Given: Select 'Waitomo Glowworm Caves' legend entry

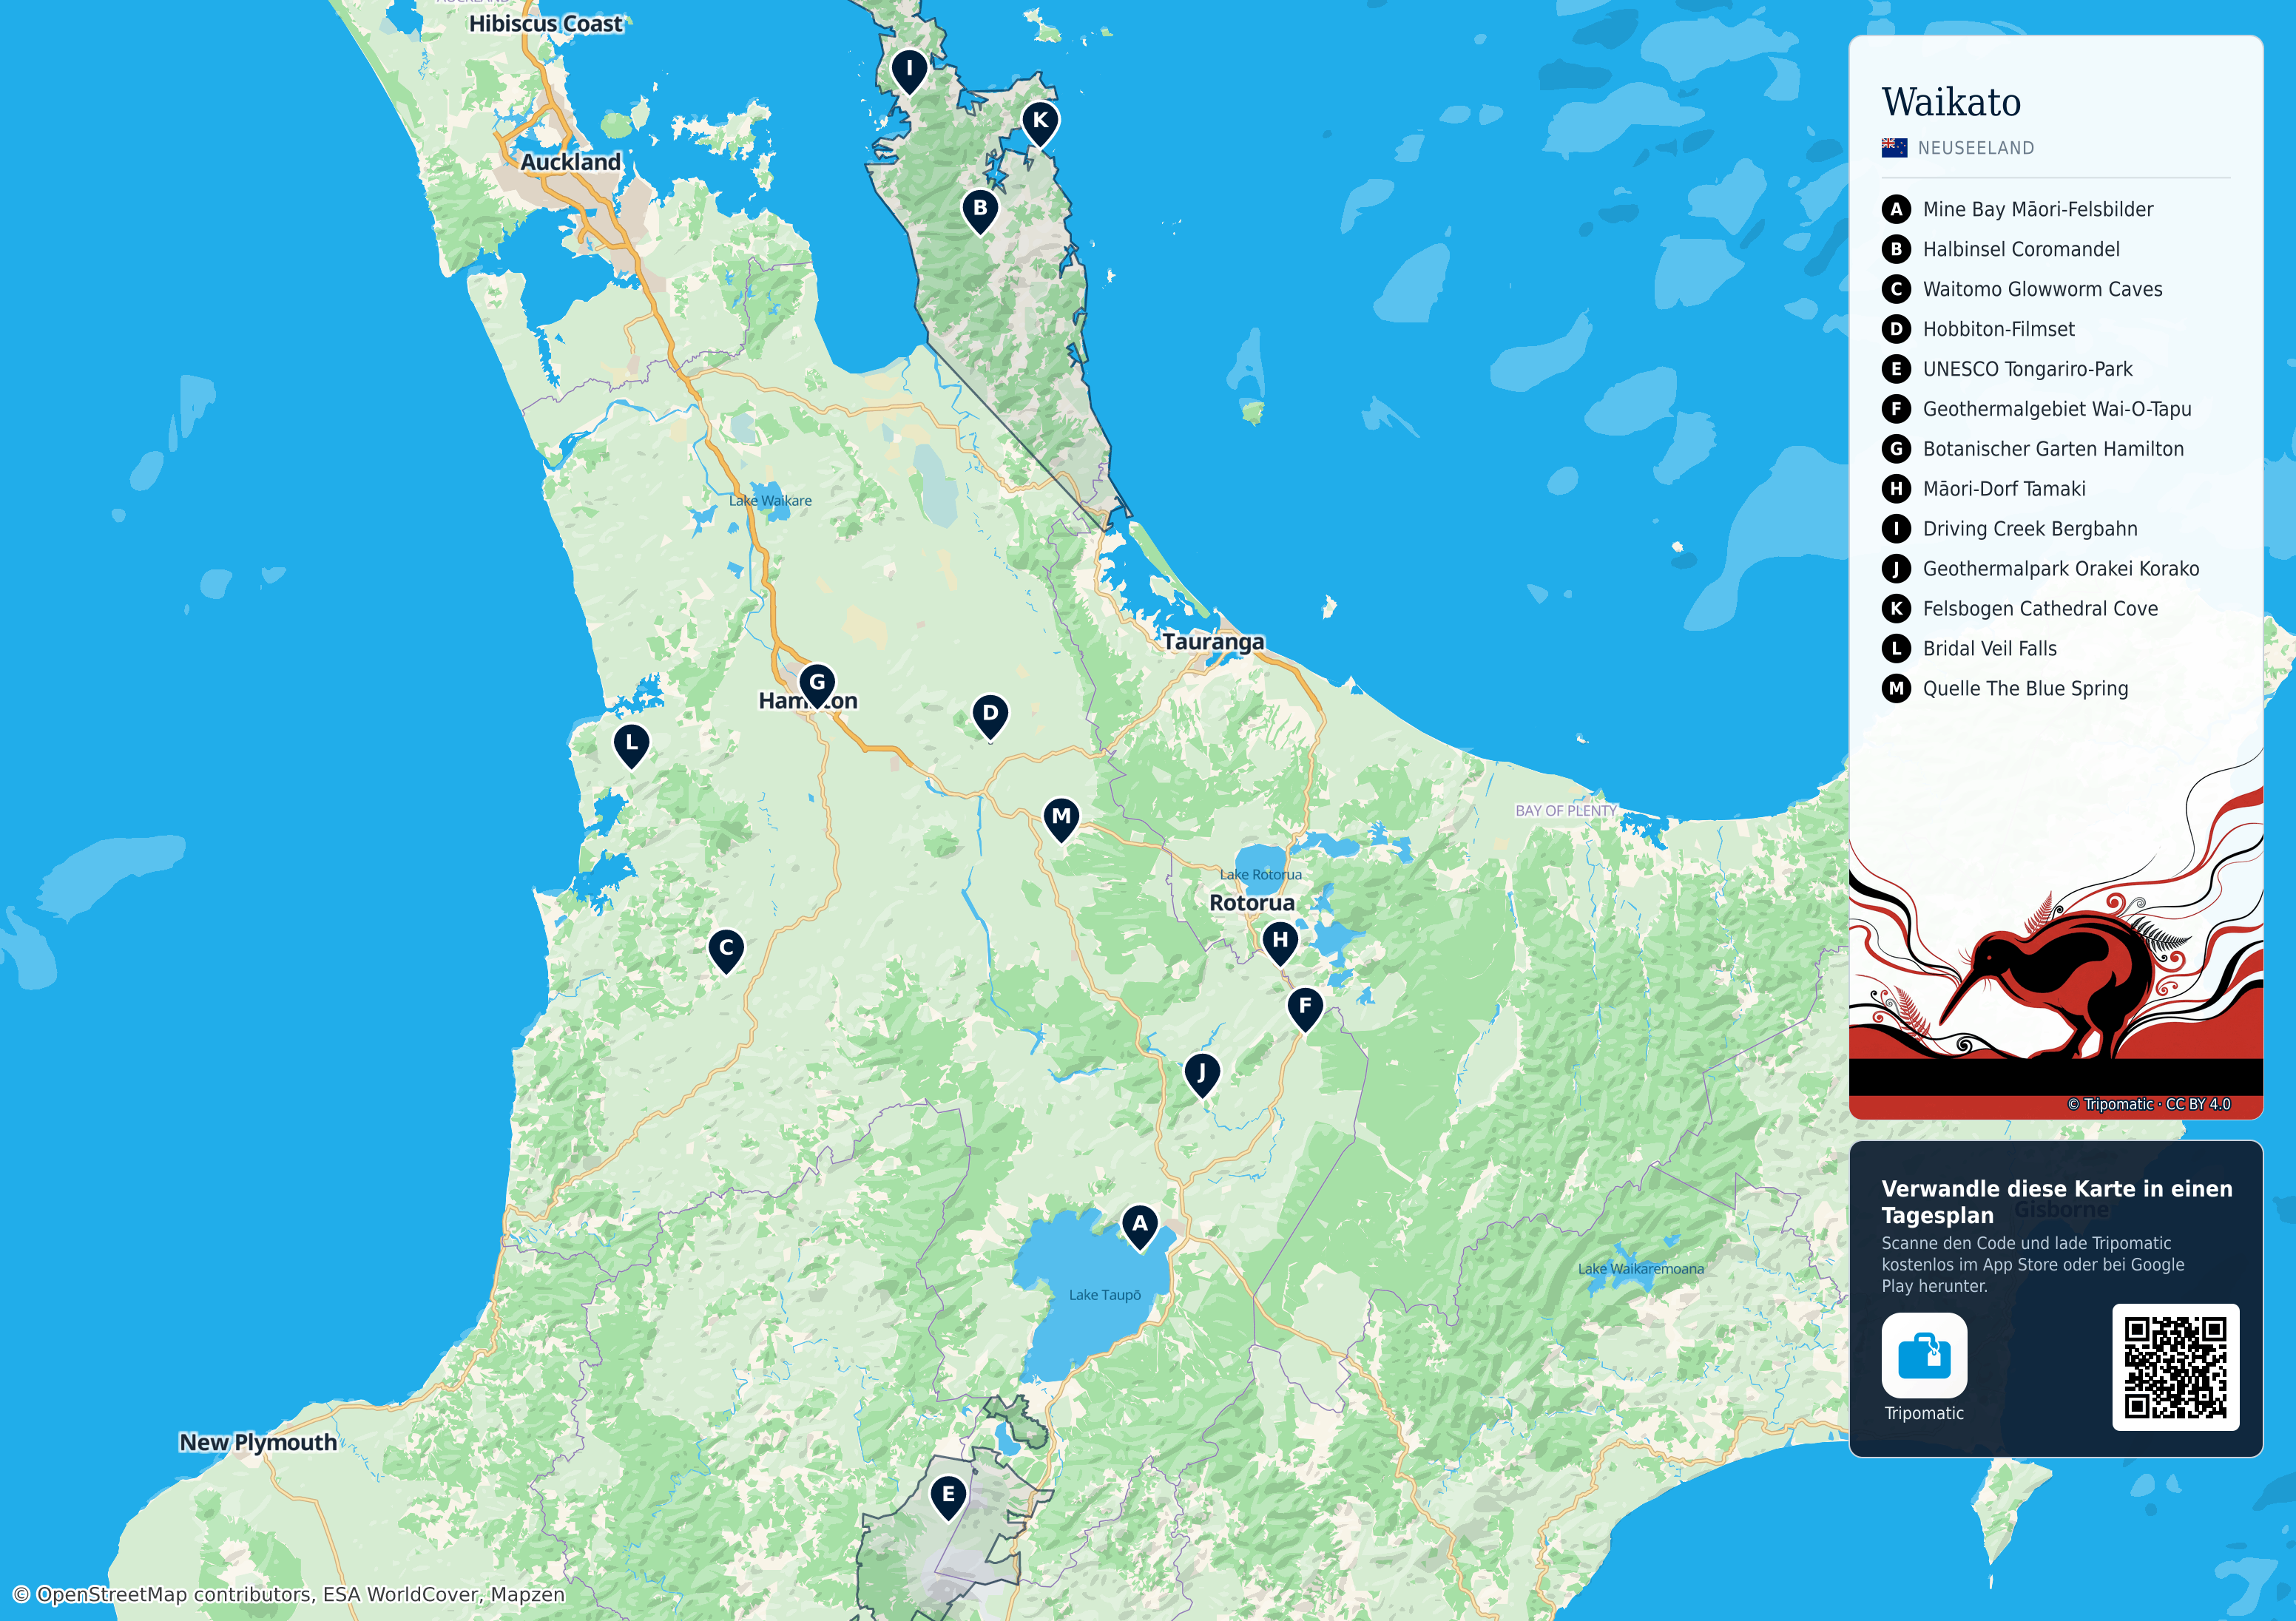Looking at the screenshot, I should coord(2042,289).
